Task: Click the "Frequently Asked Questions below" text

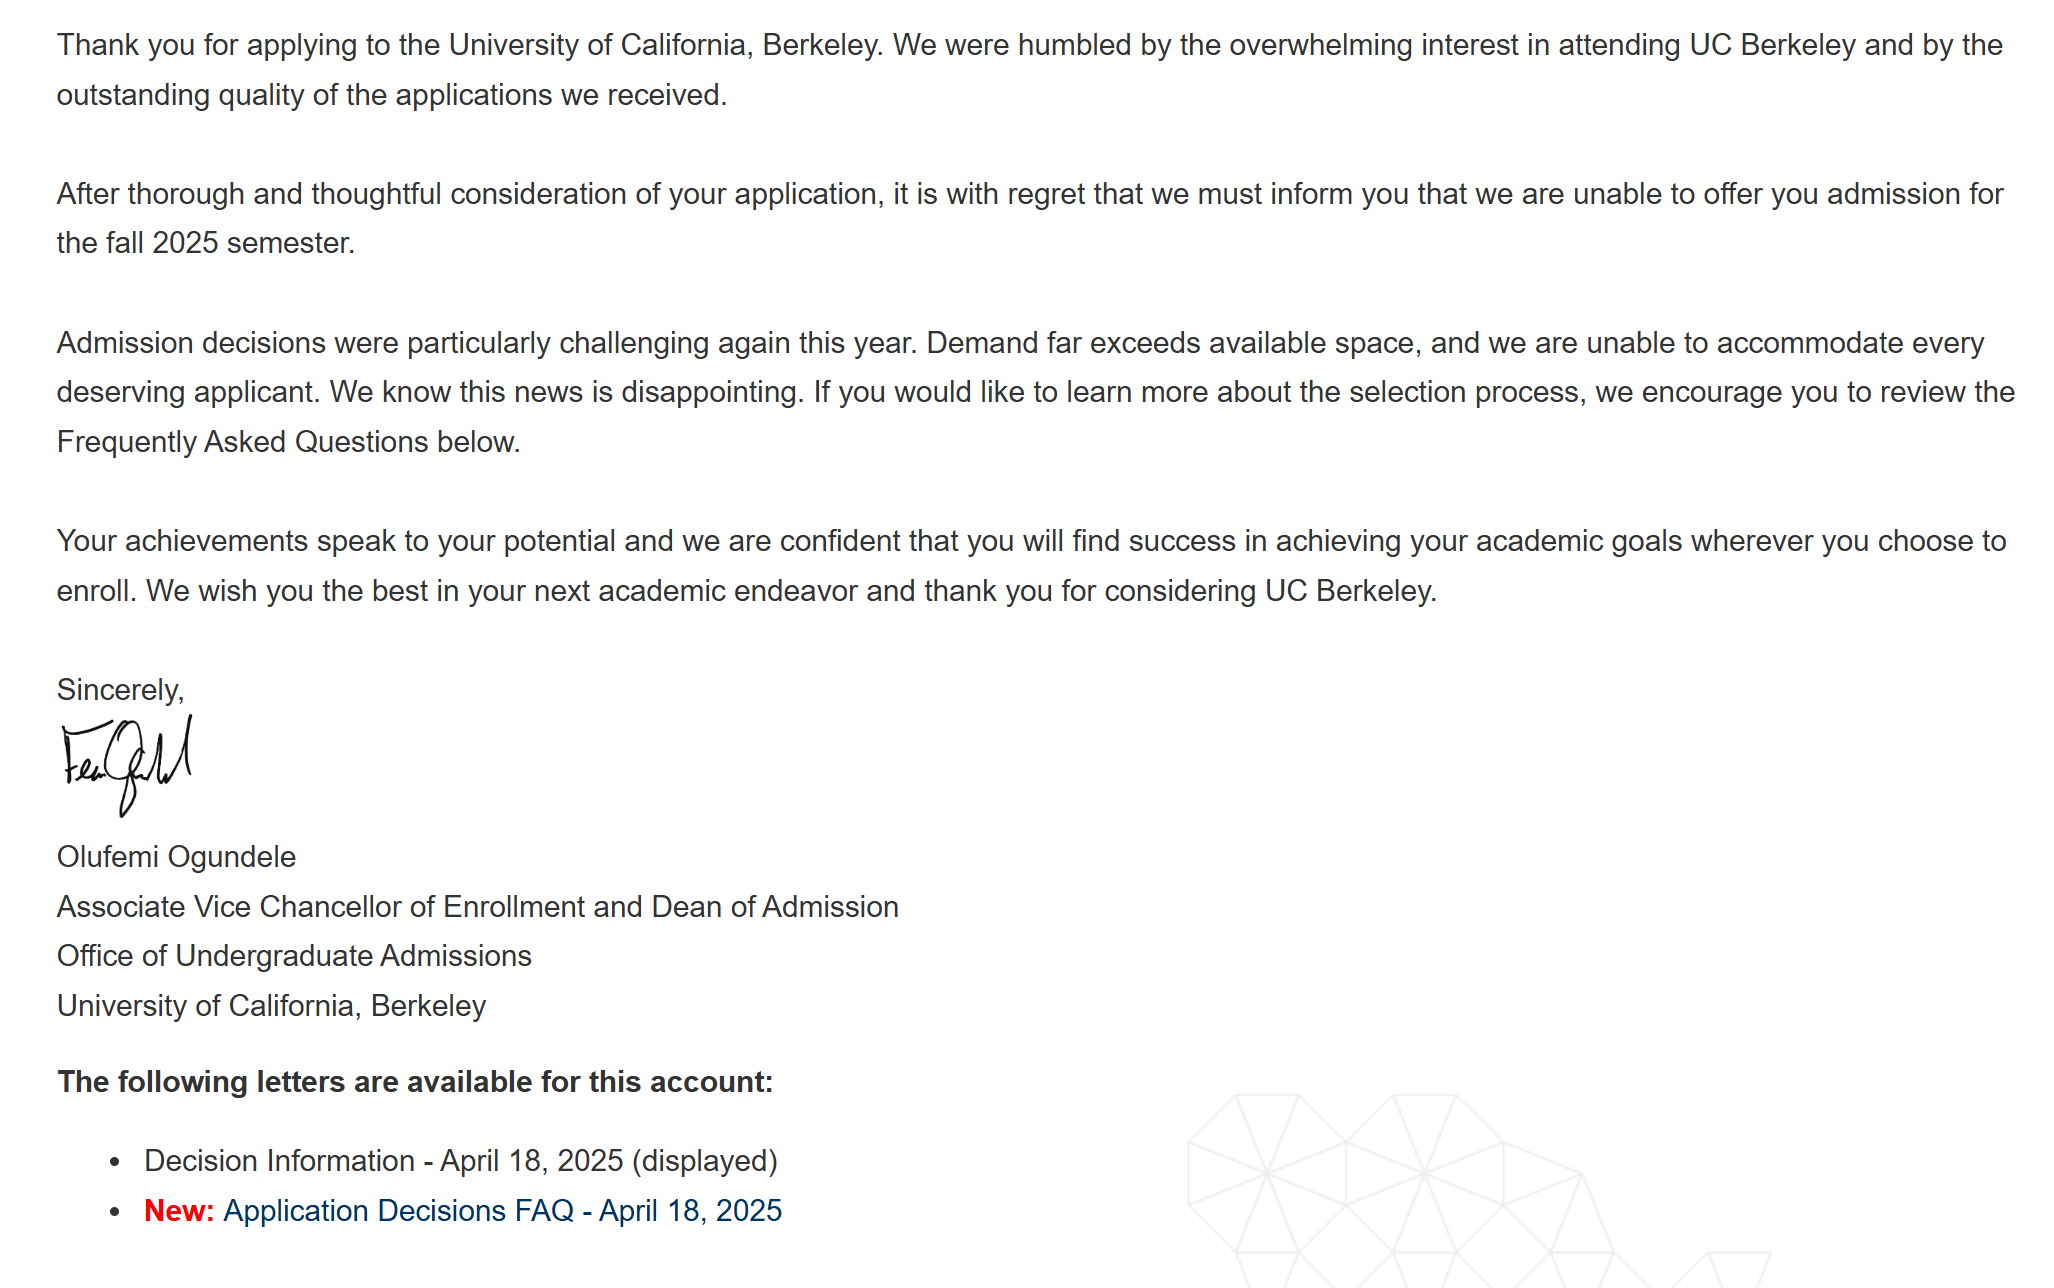Action: (288, 442)
